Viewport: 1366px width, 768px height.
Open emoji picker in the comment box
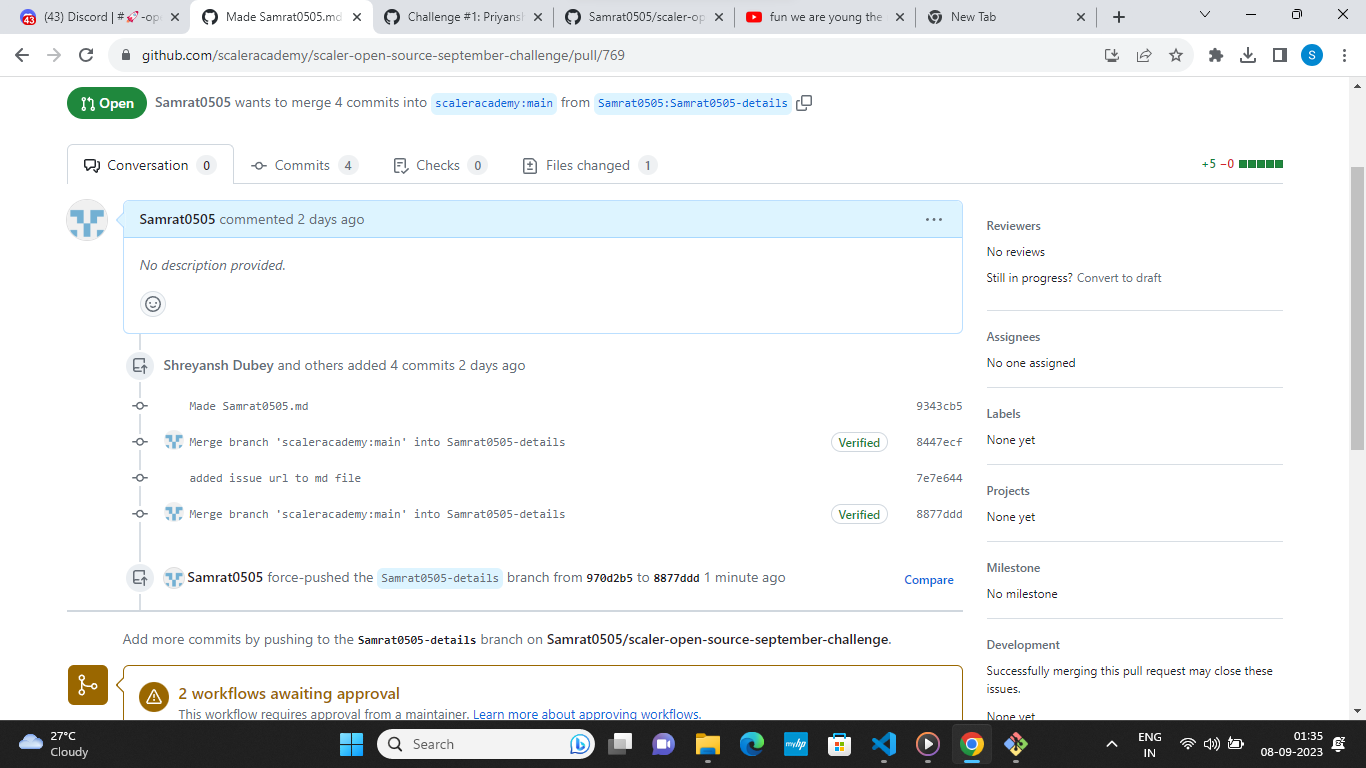152,303
